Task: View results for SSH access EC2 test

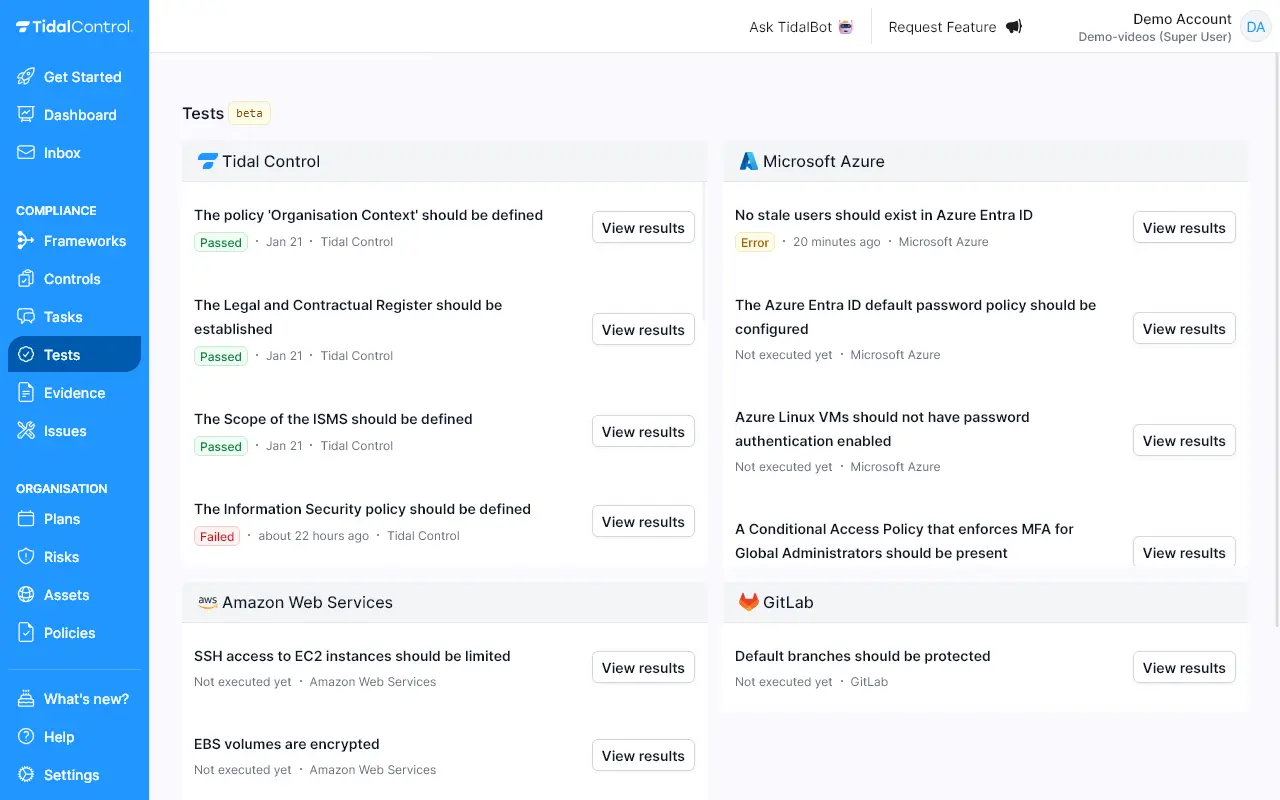Action: 643,668
